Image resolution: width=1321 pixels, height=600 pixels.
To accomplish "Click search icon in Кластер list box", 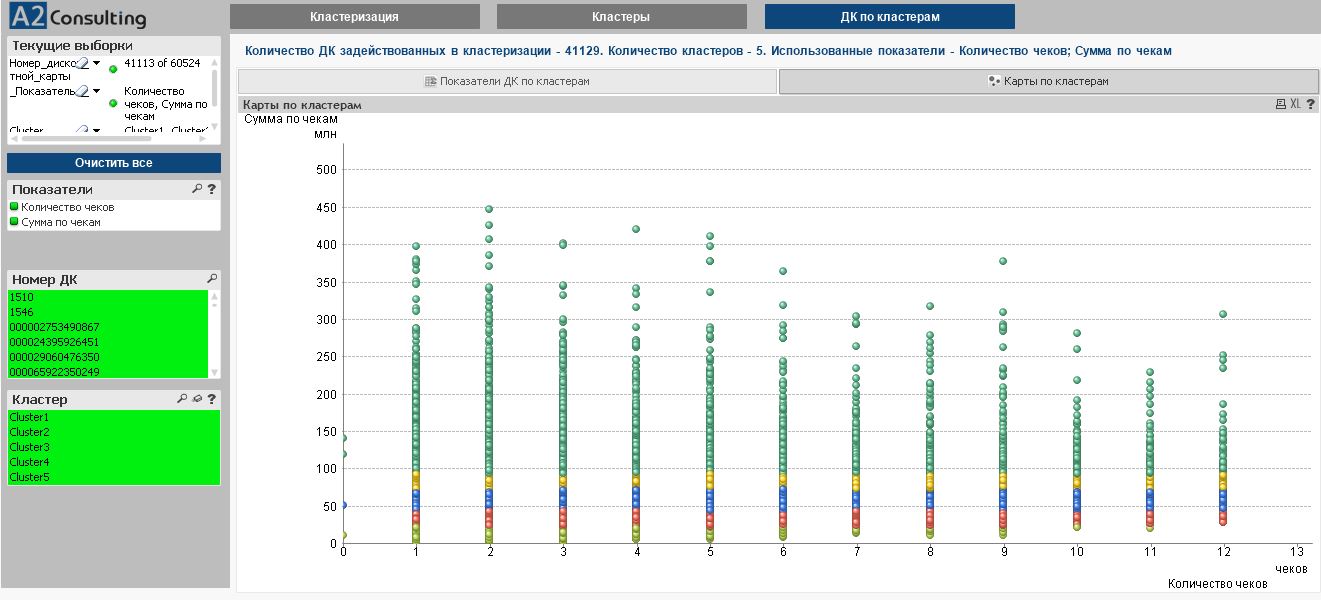I will click(182, 399).
